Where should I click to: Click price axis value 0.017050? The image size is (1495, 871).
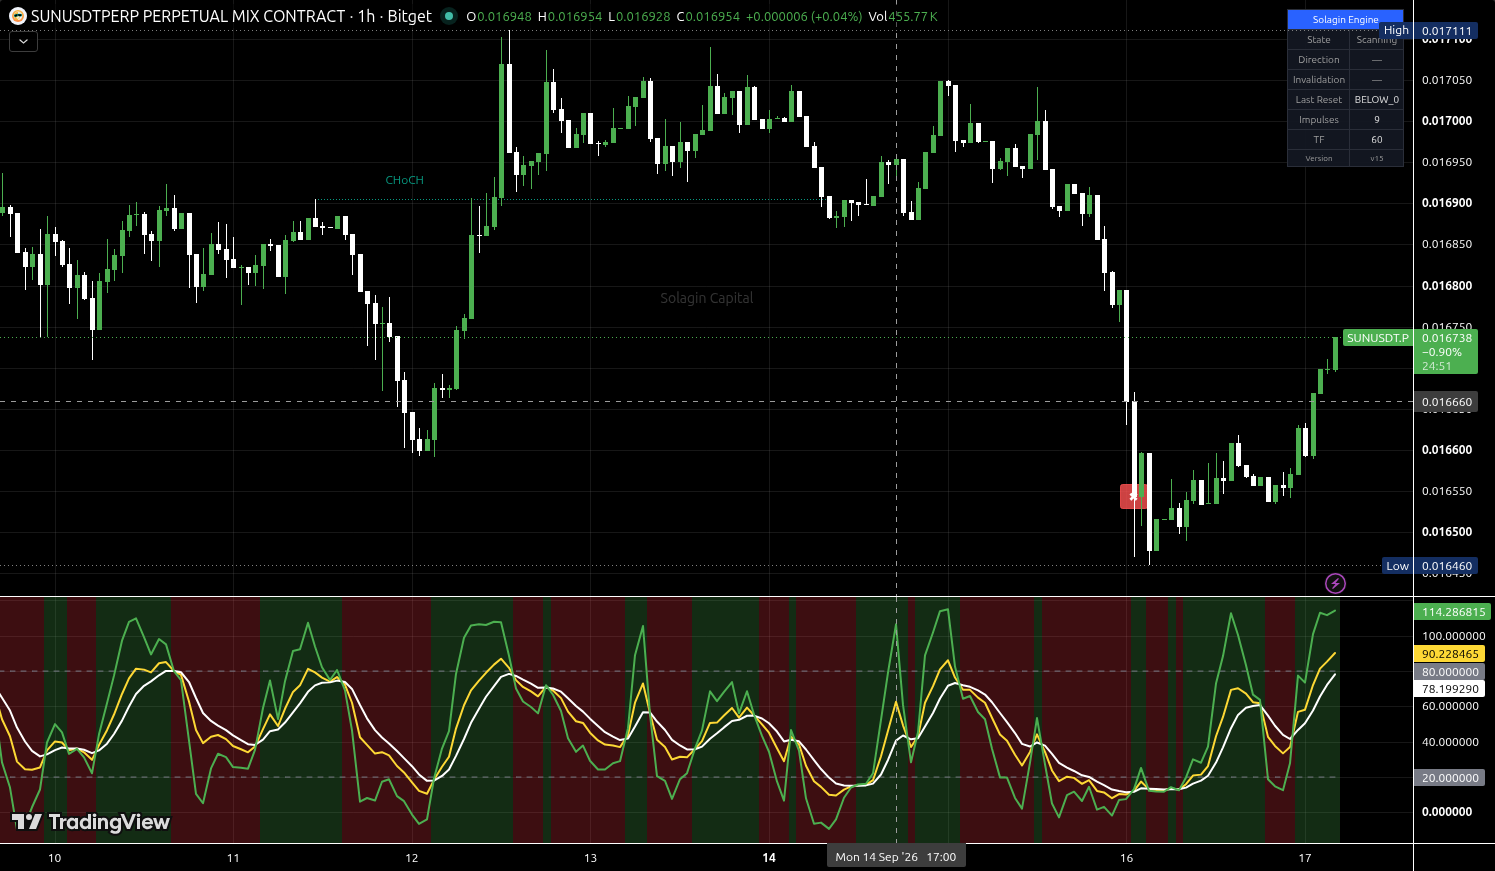point(1447,80)
